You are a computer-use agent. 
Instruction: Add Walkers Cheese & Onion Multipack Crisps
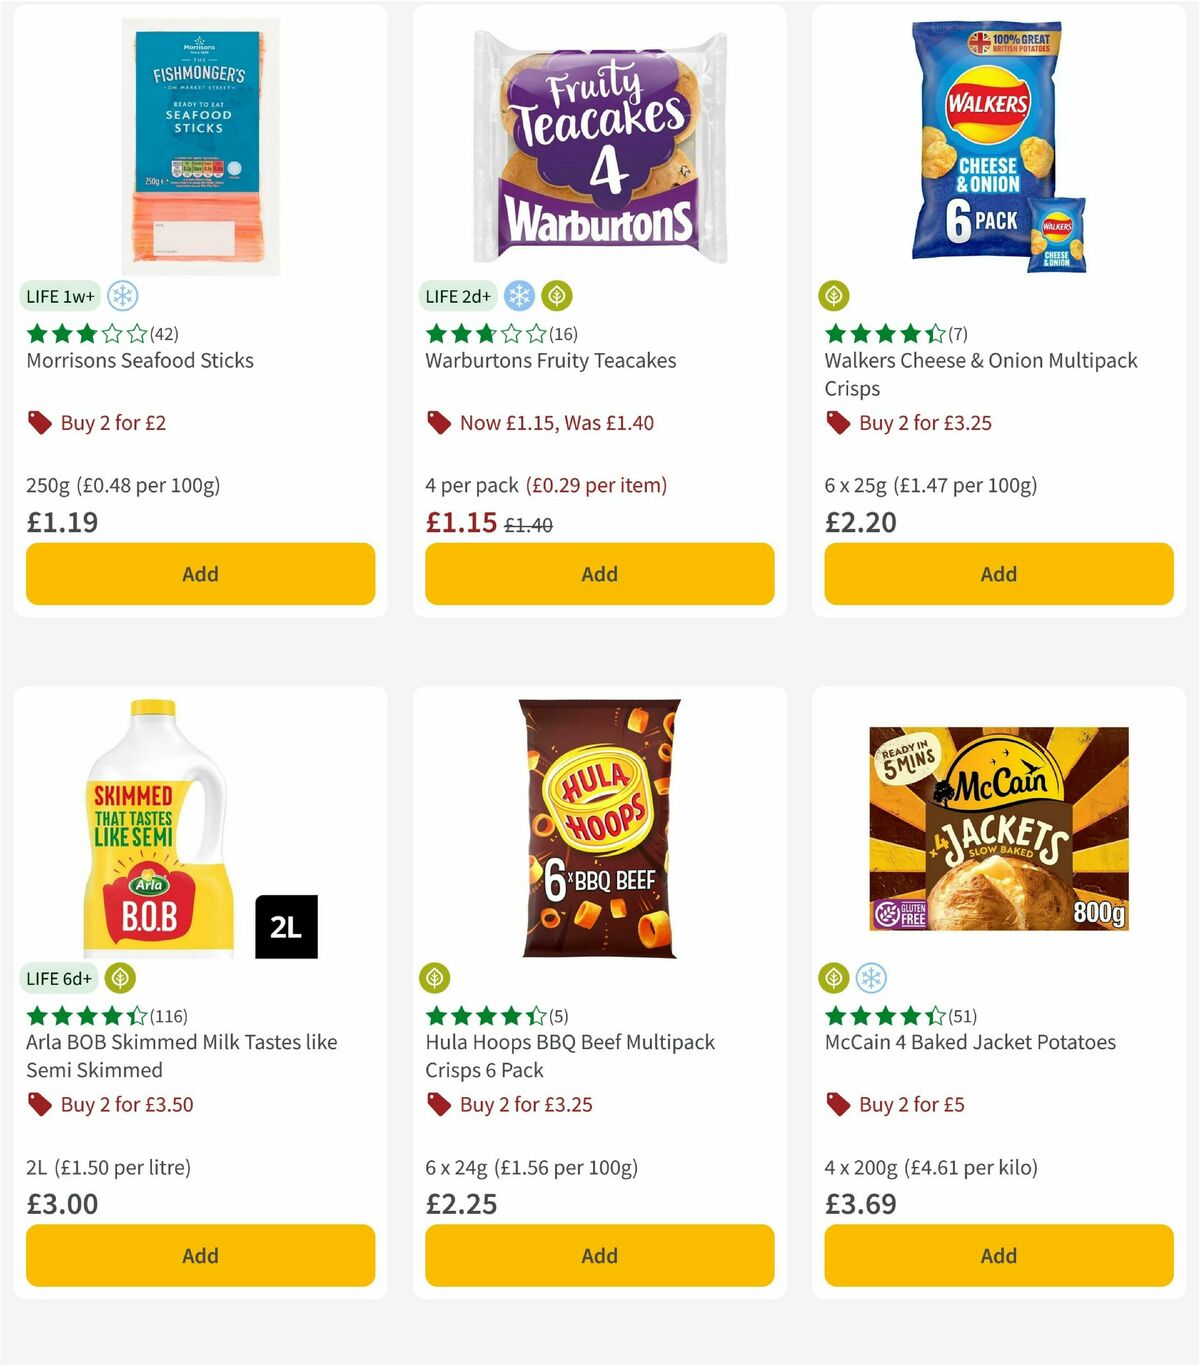click(x=998, y=574)
